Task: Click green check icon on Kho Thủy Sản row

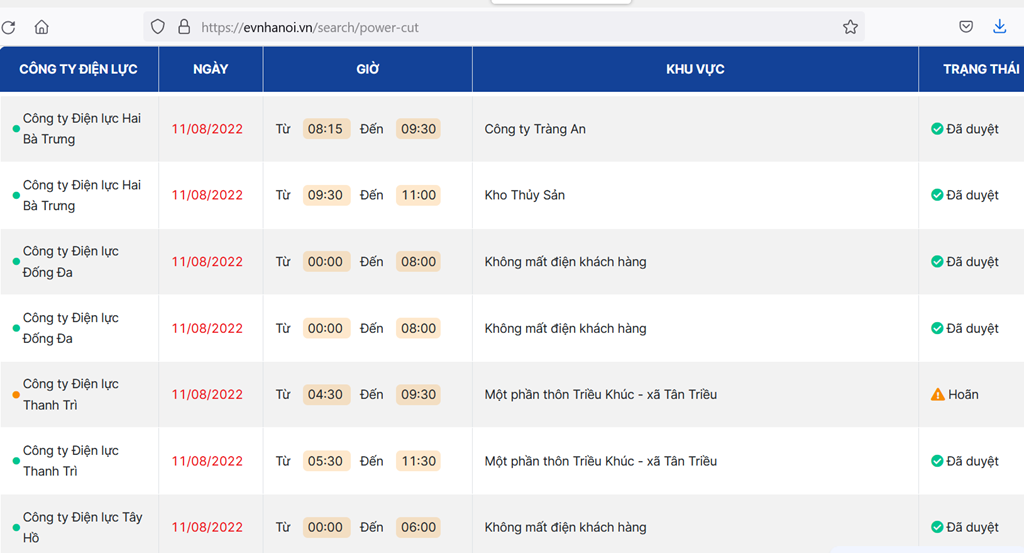Action: pyautogui.click(x=937, y=195)
